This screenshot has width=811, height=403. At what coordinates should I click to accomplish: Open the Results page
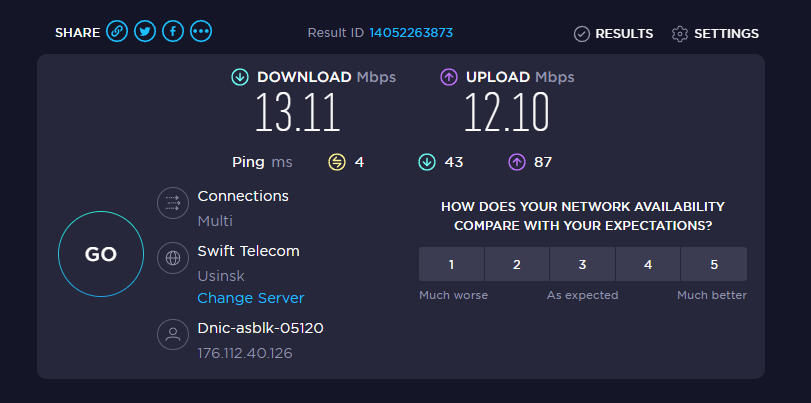point(613,34)
